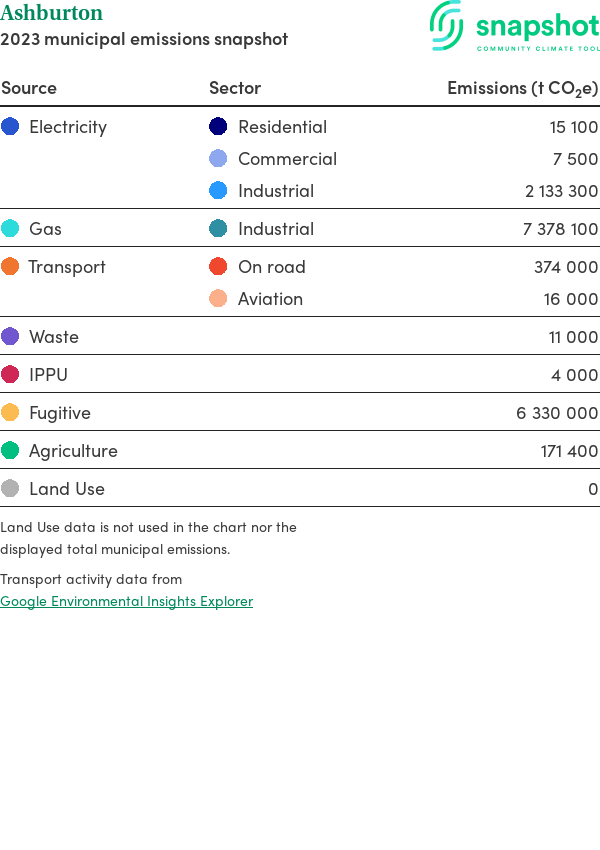Click the Agriculture green dot

tap(10, 451)
